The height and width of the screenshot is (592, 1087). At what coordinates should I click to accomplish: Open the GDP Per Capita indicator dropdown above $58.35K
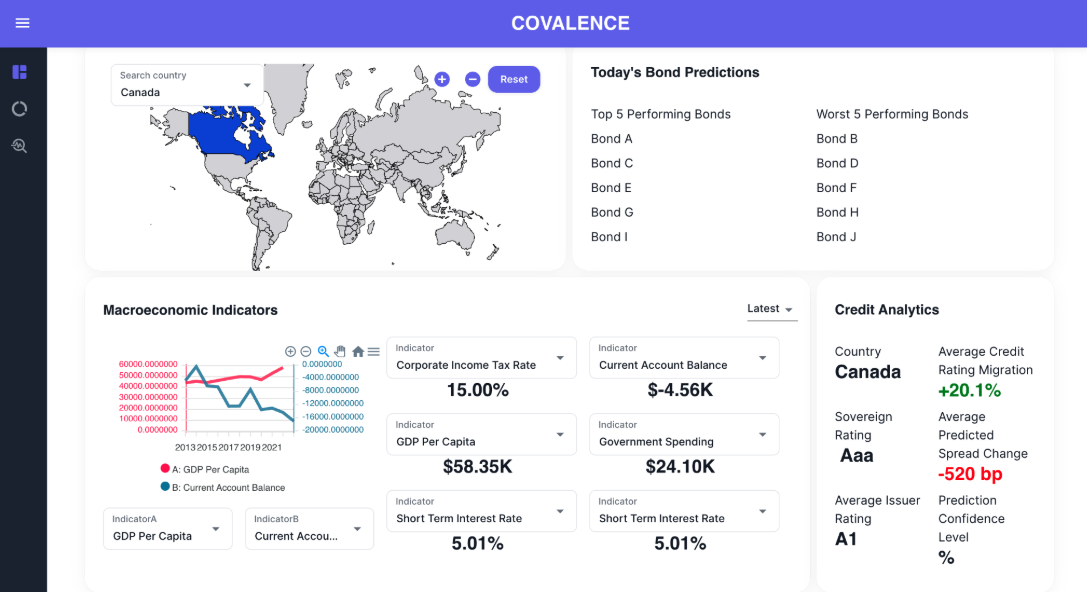coord(481,435)
